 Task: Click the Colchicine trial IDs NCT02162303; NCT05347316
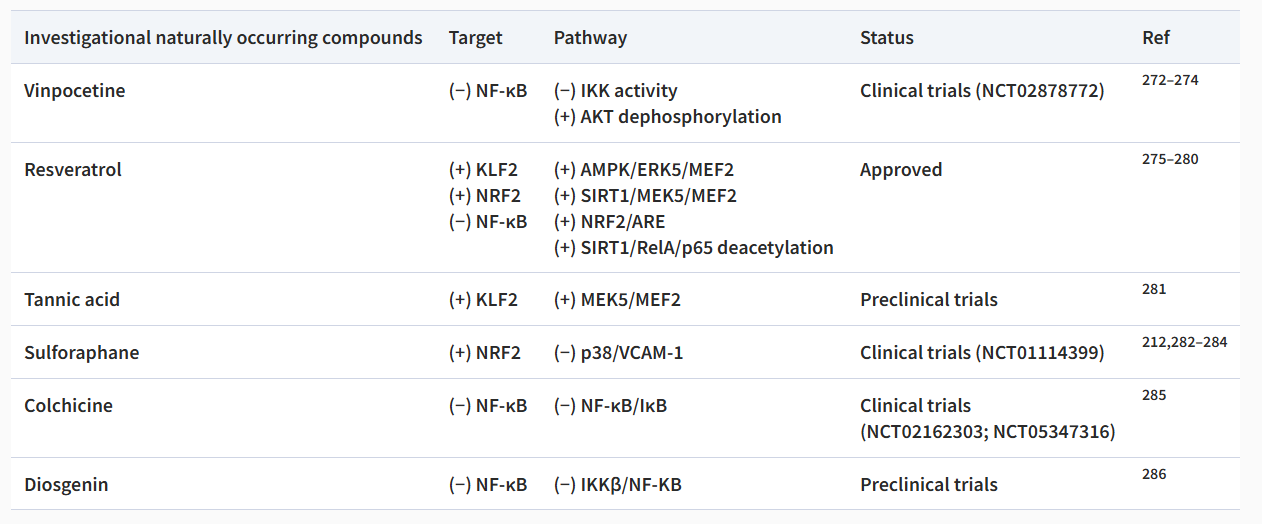pyautogui.click(x=987, y=432)
